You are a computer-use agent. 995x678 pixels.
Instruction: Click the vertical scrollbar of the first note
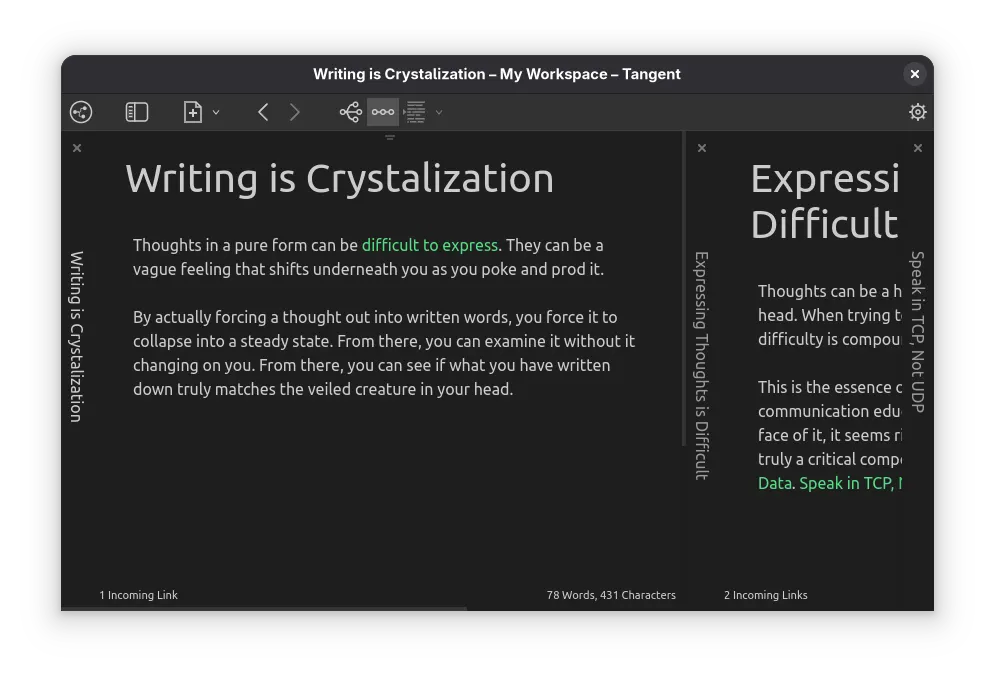(x=683, y=289)
